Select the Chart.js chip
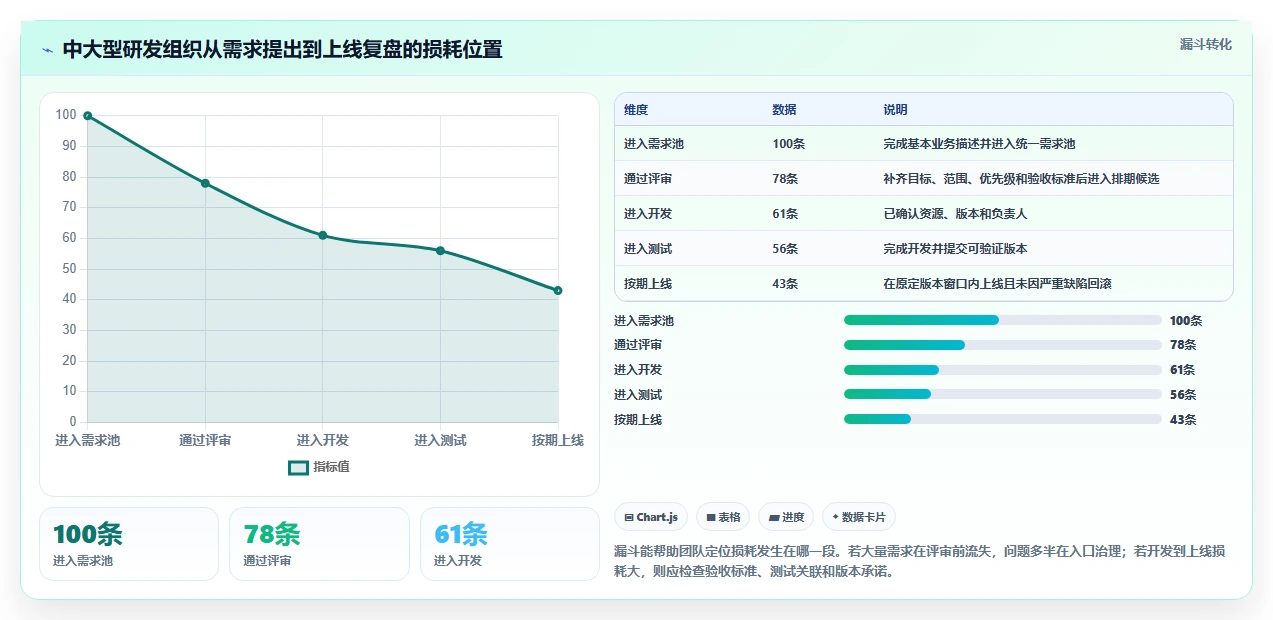This screenshot has width=1273, height=620. (651, 517)
